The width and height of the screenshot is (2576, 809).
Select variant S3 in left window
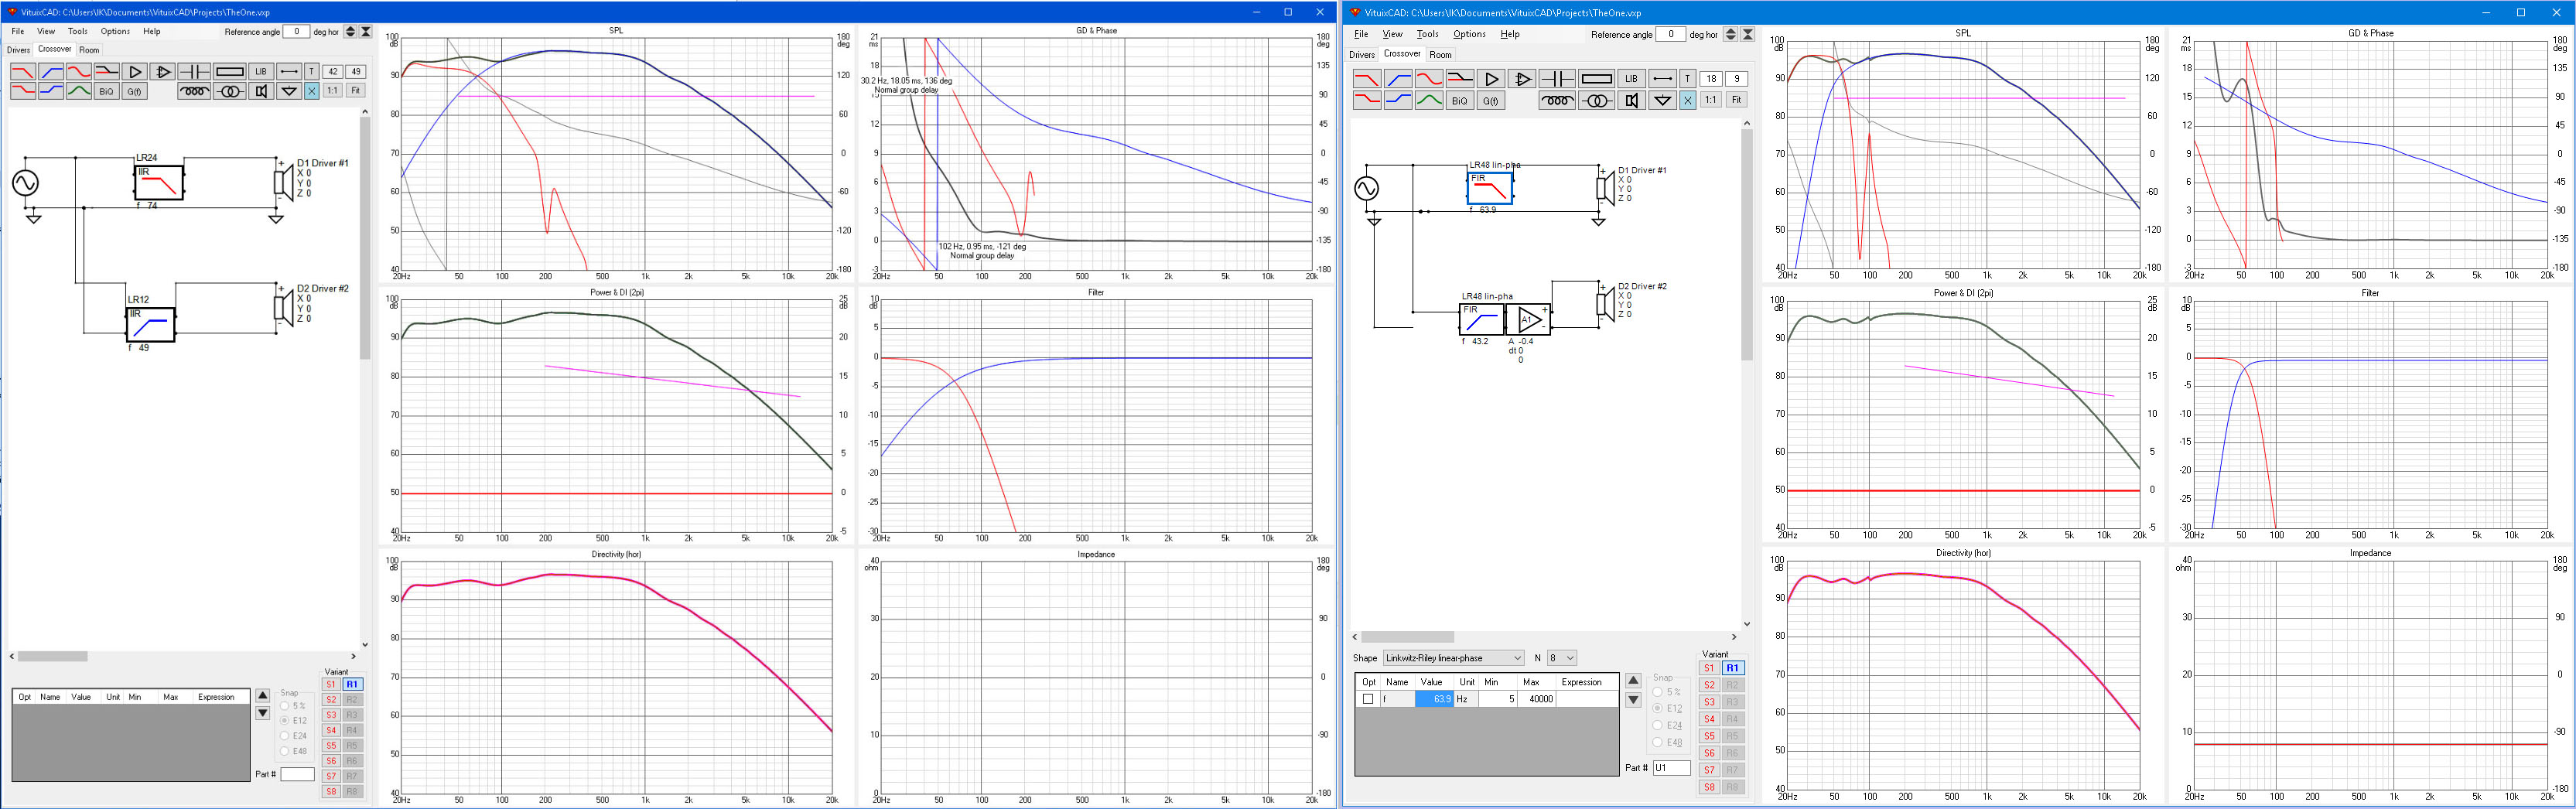click(x=331, y=715)
